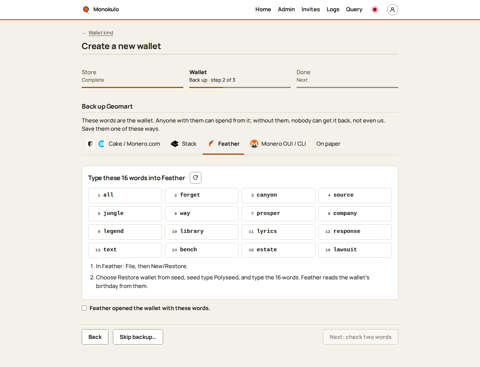Viewport: 480px width, 367px height.
Task: Open Query in the top navigation
Action: [x=354, y=9]
